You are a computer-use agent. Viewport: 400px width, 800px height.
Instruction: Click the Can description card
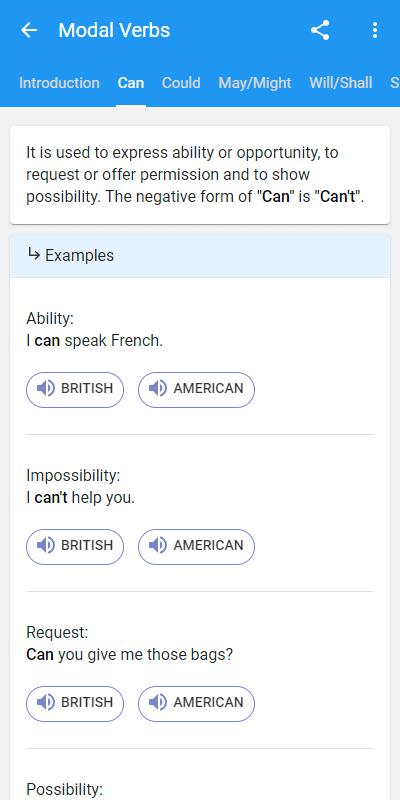point(200,175)
